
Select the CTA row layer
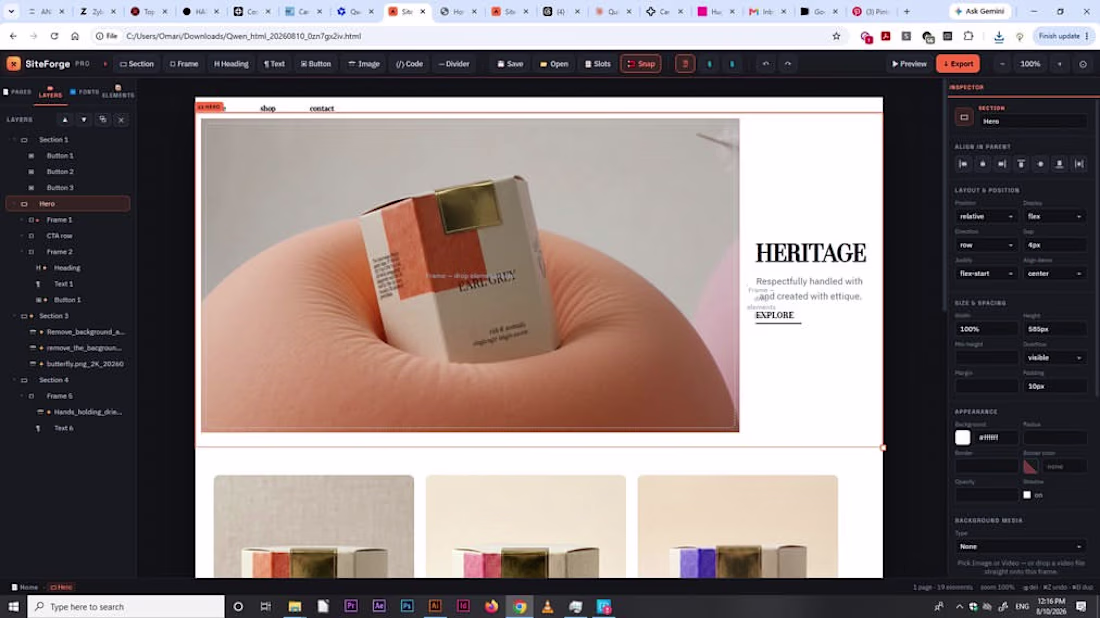(x=68, y=236)
